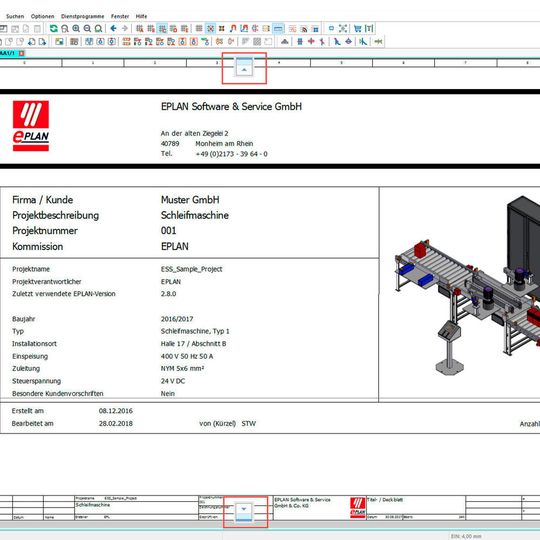This screenshot has width=540, height=540.
Task: Open the Dienstprogramme menu
Action: coord(82,16)
